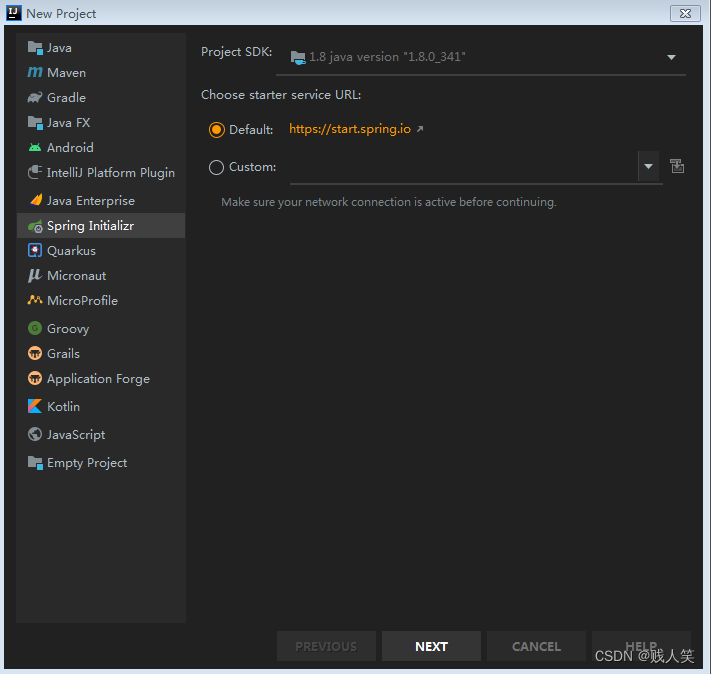Choose Maven project type label

66,73
